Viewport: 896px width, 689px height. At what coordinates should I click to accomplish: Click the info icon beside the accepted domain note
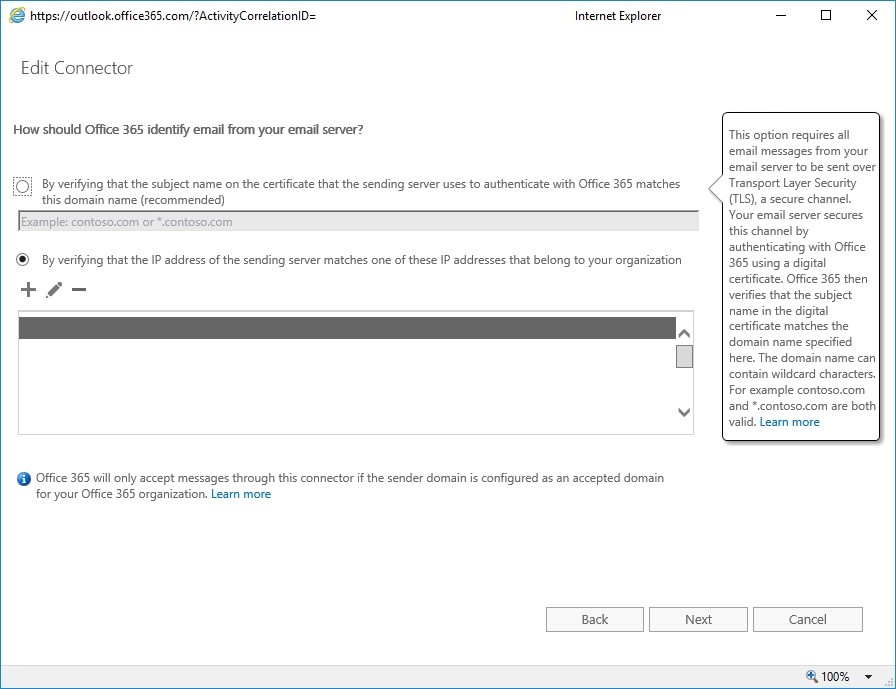point(22,478)
